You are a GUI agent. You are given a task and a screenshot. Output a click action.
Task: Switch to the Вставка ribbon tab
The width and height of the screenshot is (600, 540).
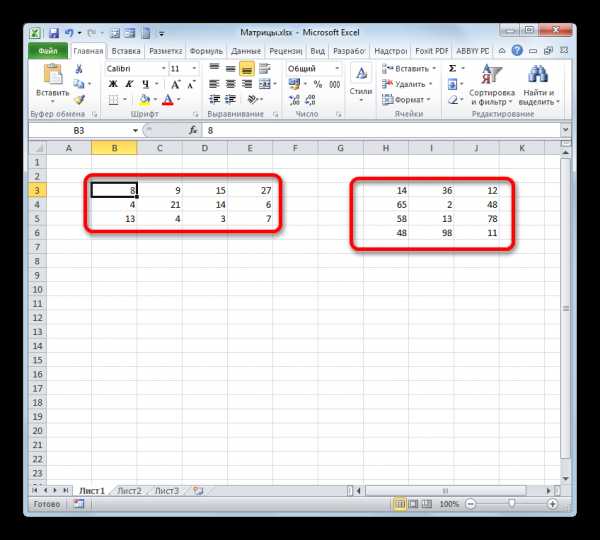(x=126, y=51)
